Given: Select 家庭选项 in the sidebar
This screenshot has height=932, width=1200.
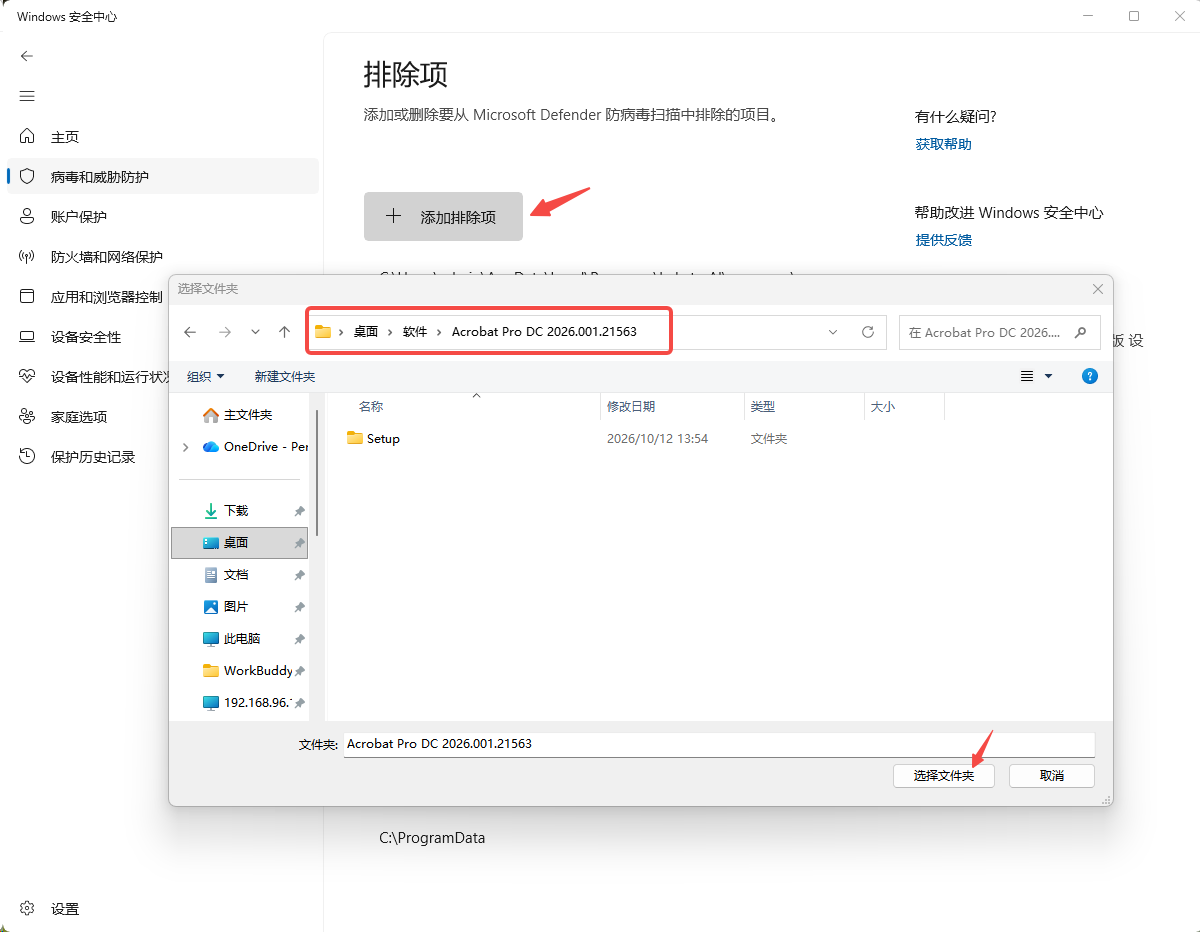Looking at the screenshot, I should [x=163, y=417].
